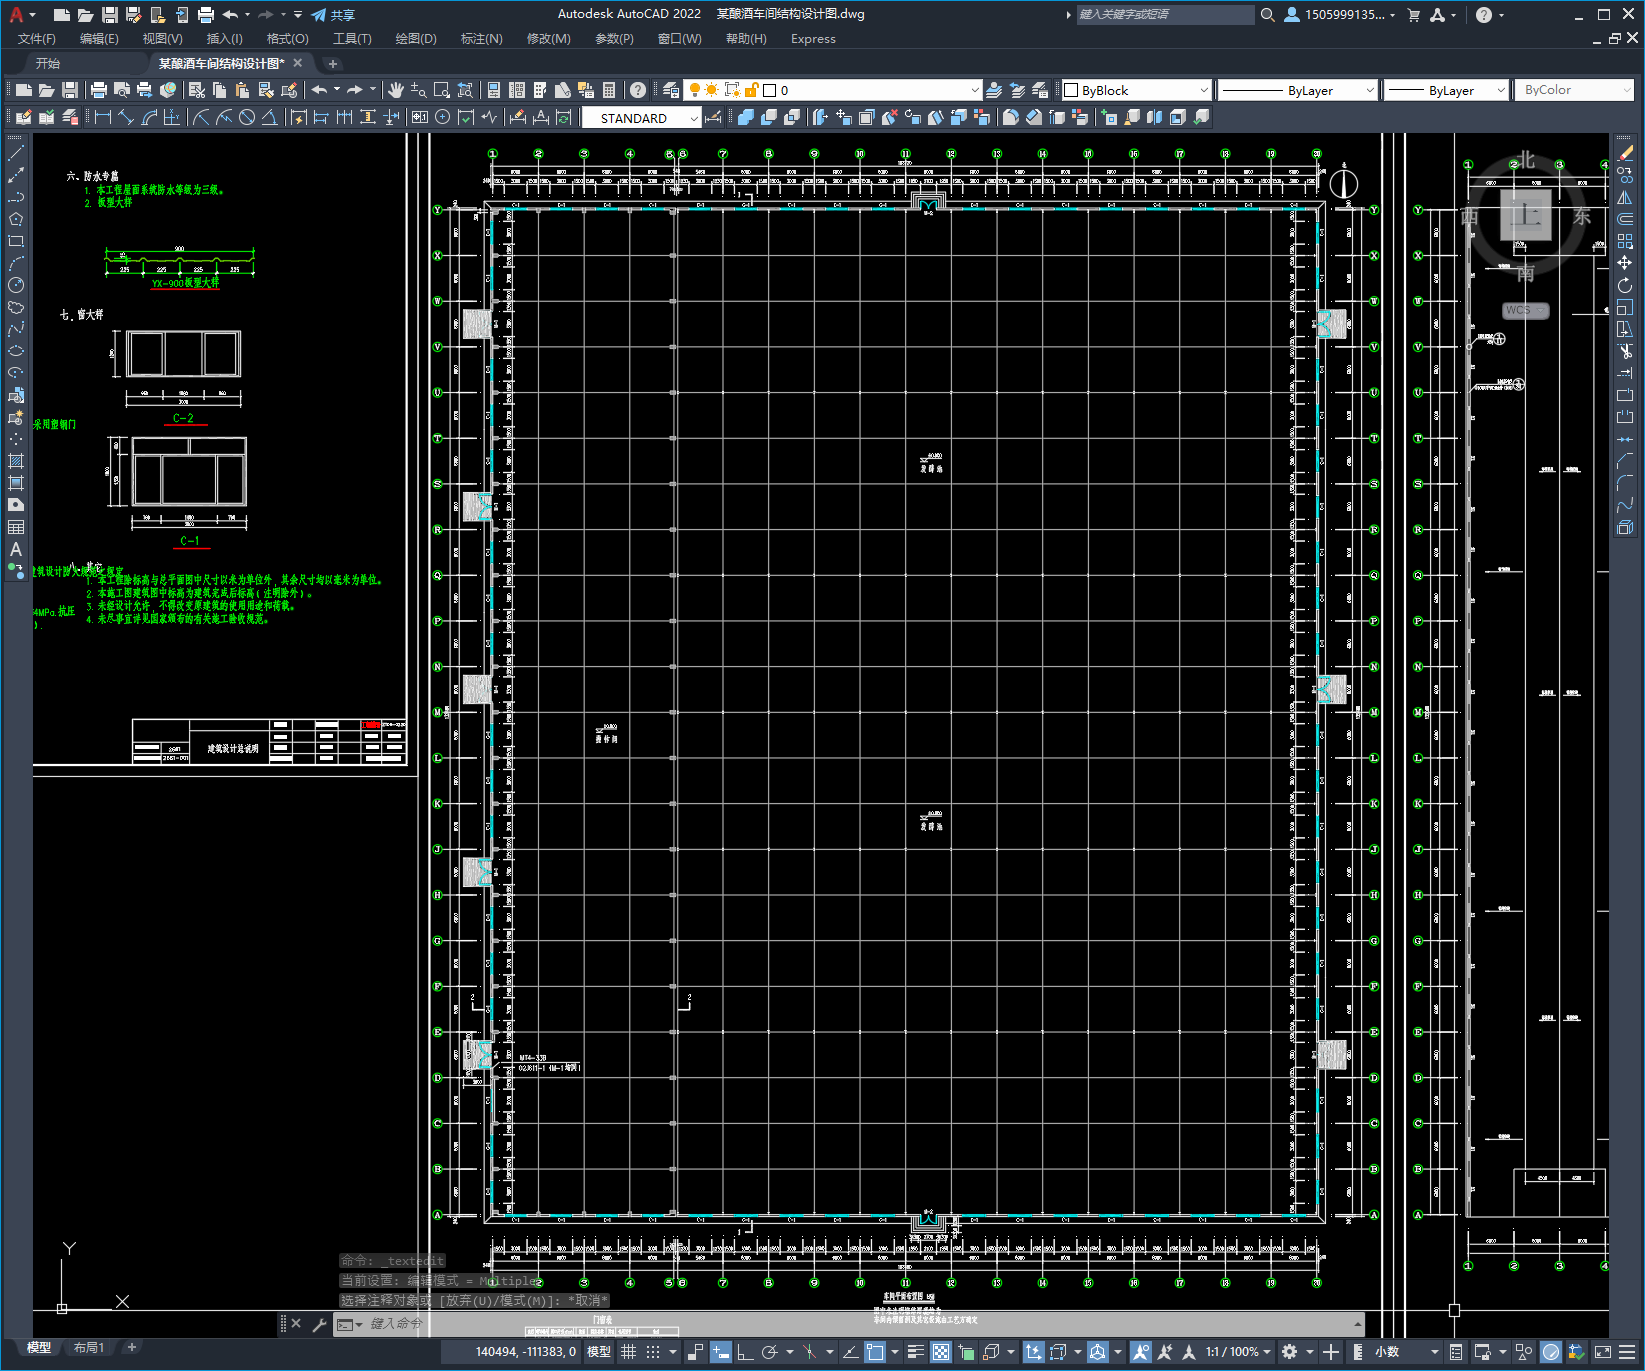Screen dimensions: 1645x1371
Task: Open the Express menu
Action: [813, 39]
